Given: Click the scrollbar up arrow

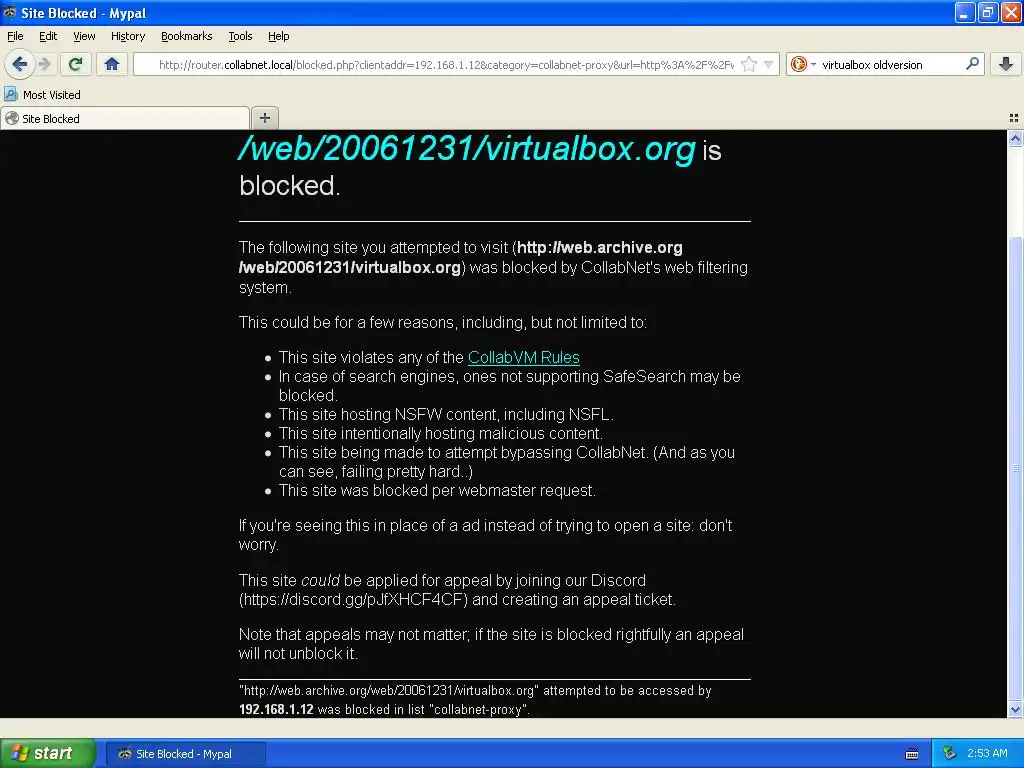Looking at the screenshot, I should tap(1015, 138).
